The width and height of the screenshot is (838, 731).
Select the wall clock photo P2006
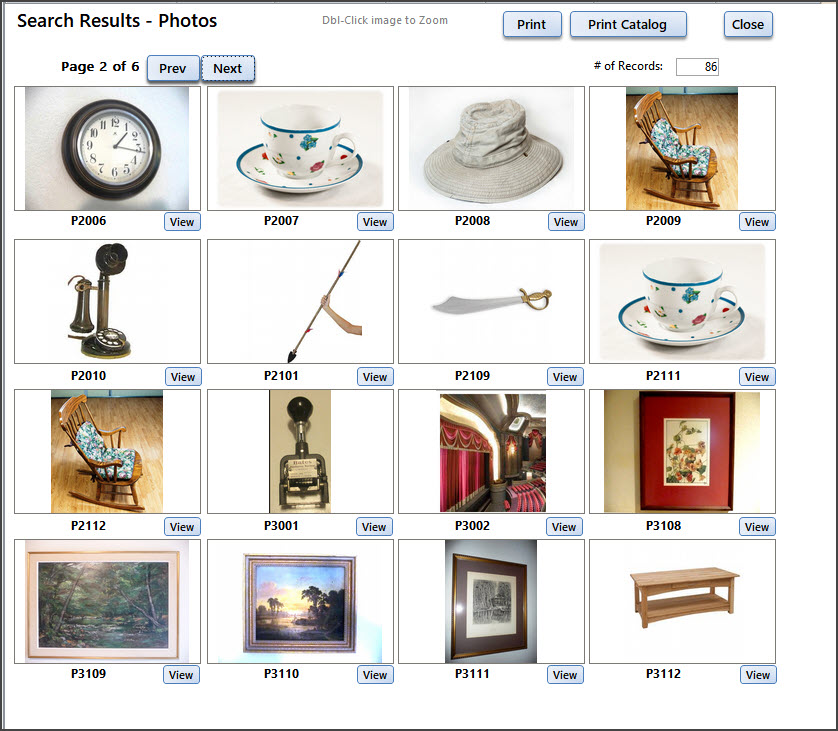pyautogui.click(x=107, y=149)
